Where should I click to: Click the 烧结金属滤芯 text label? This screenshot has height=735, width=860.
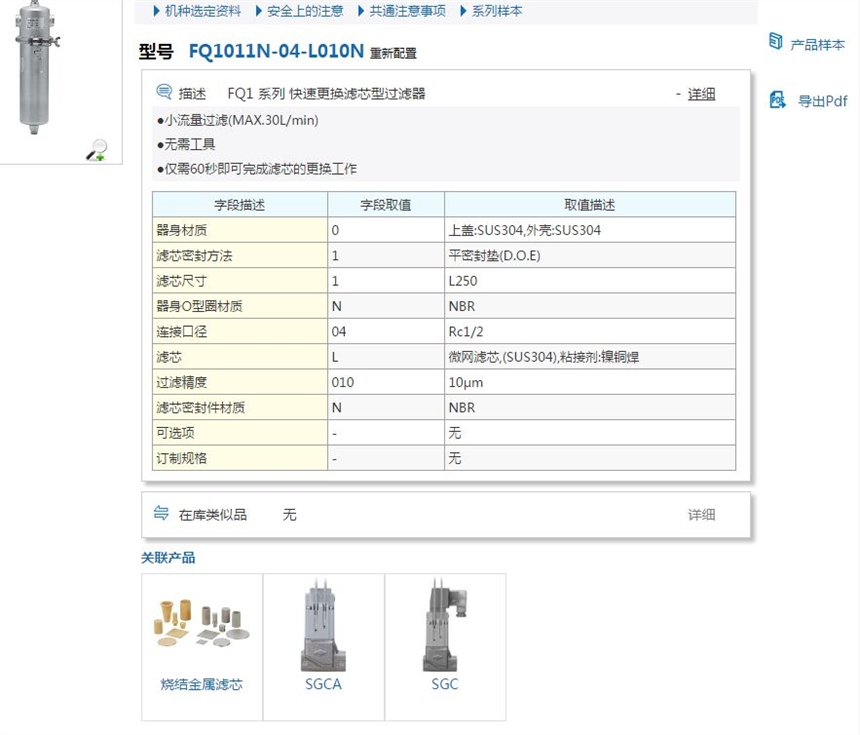[x=202, y=685]
